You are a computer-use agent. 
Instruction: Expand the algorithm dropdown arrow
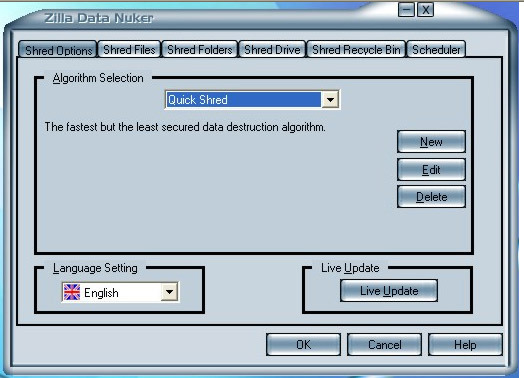[x=330, y=100]
